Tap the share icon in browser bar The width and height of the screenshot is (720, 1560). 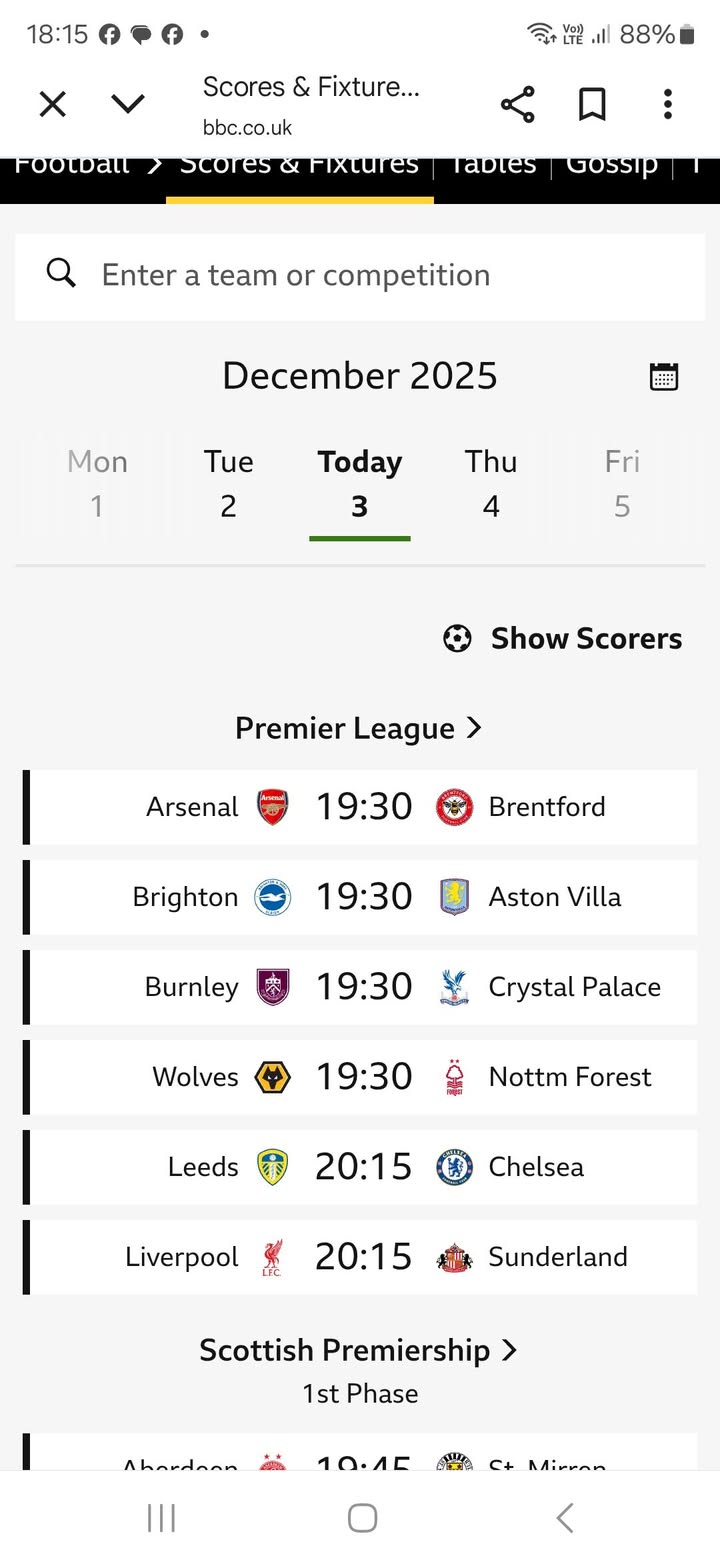[x=517, y=104]
